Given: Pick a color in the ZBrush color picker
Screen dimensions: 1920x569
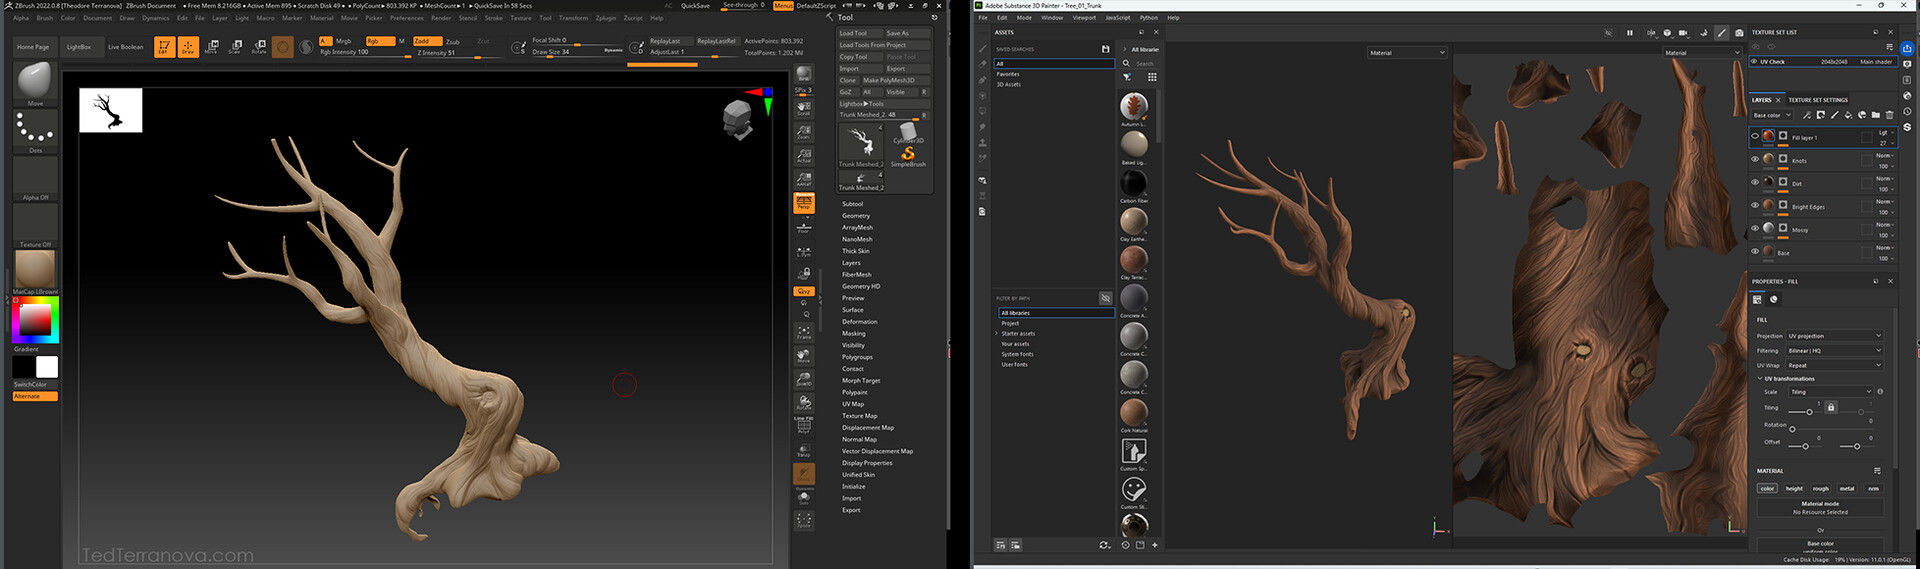Looking at the screenshot, I should (35, 320).
